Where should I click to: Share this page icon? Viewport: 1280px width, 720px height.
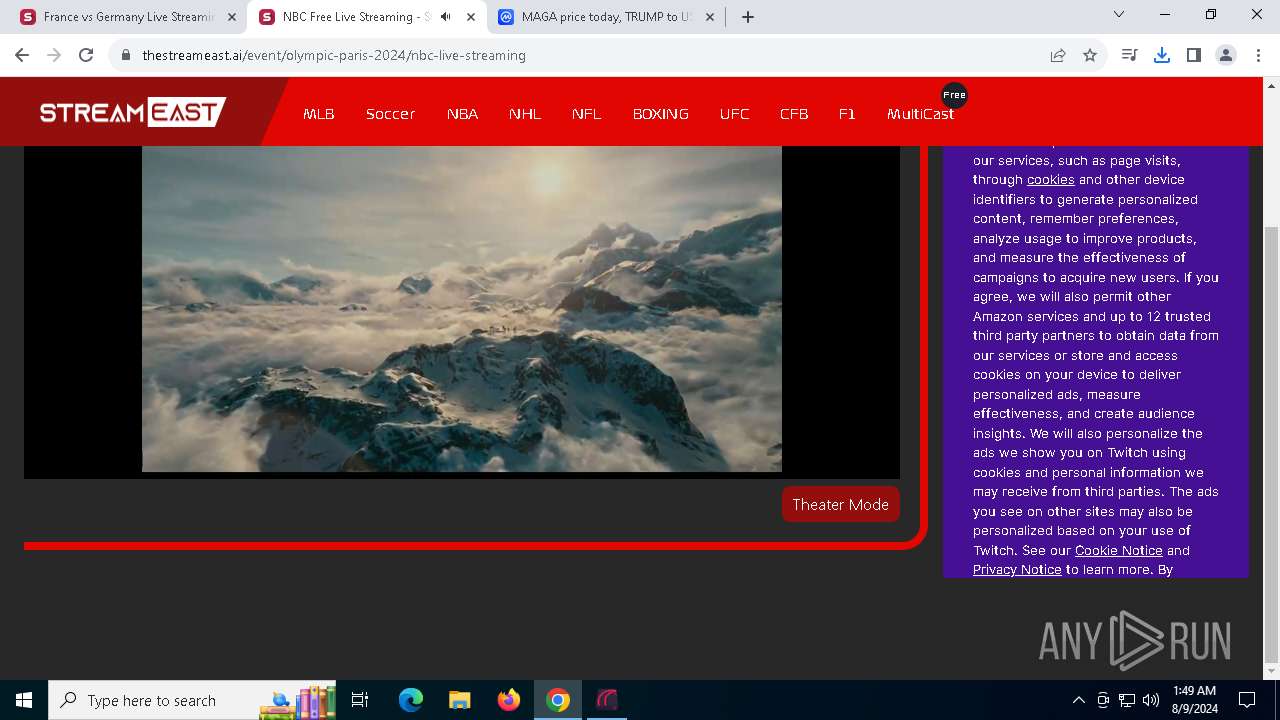tap(1058, 55)
